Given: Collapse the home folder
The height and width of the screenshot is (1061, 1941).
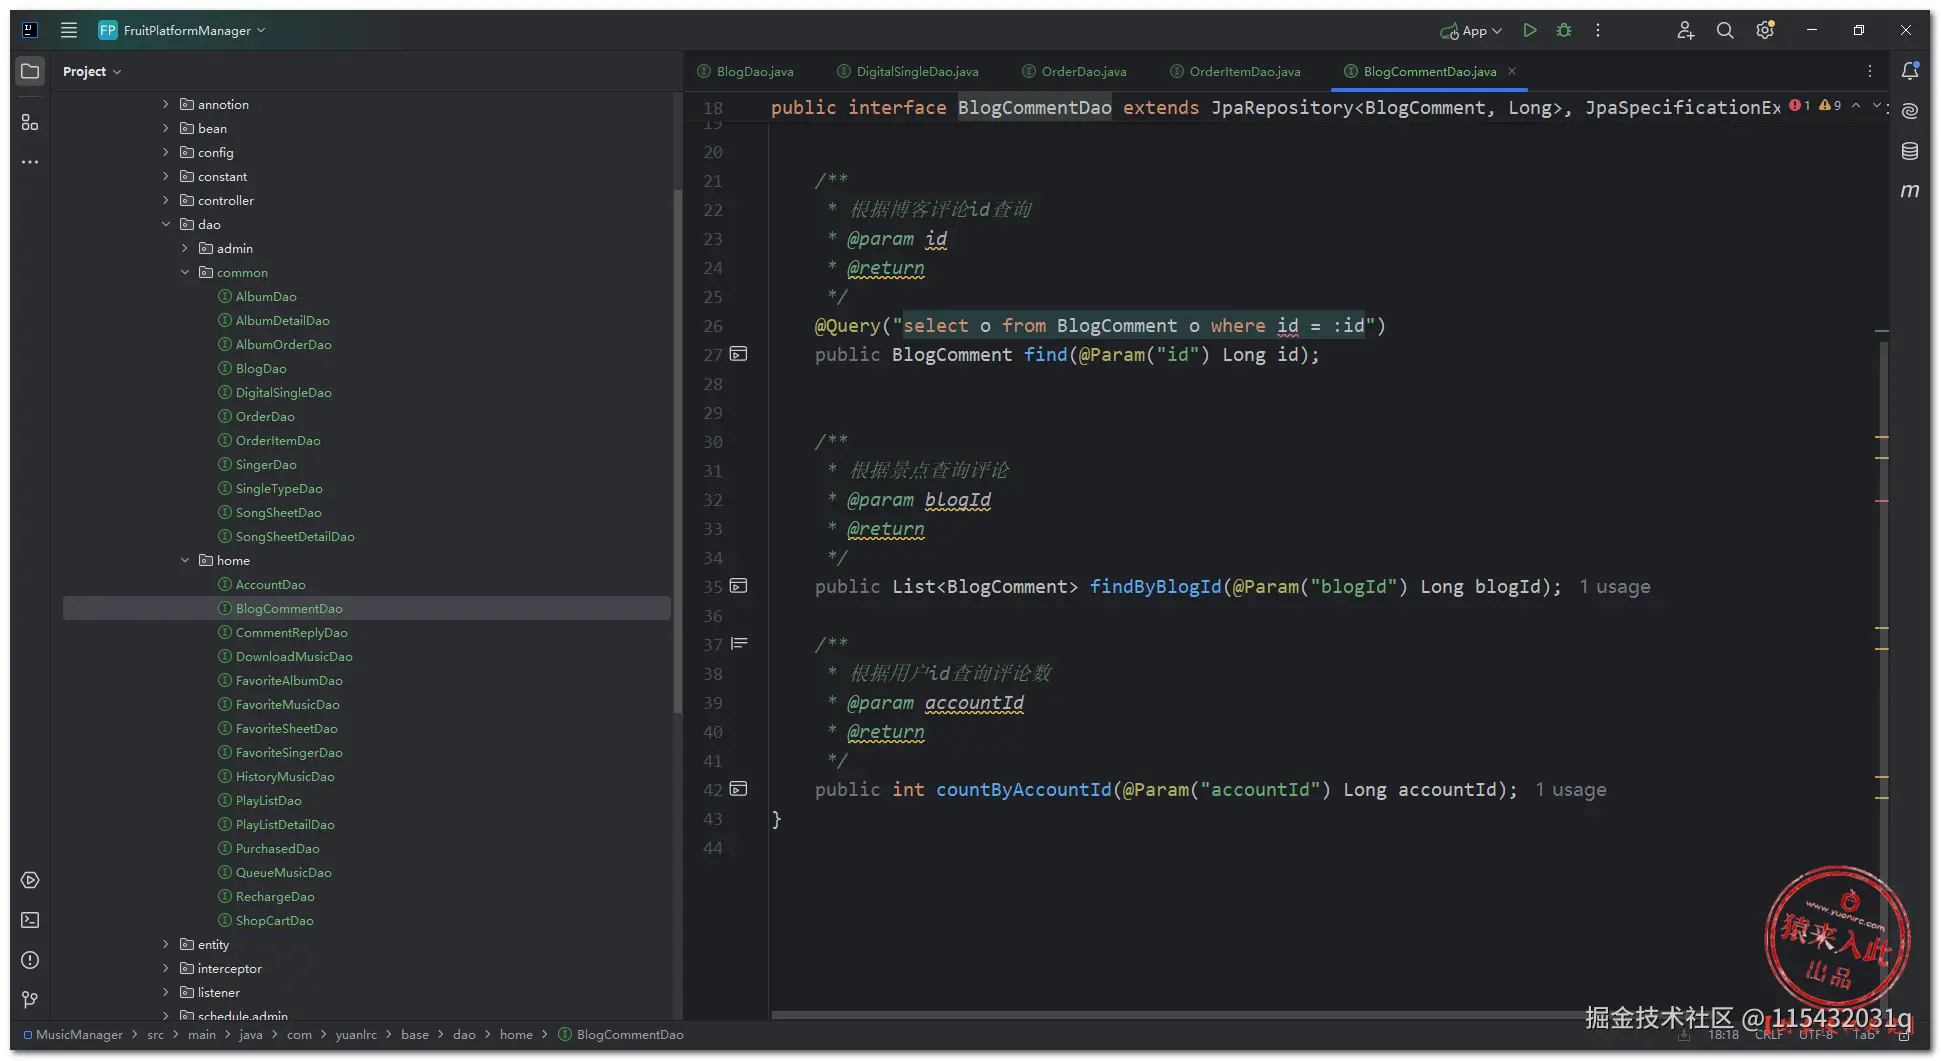Looking at the screenshot, I should 185,560.
